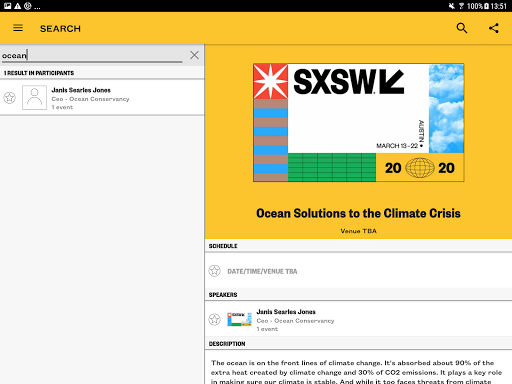The width and height of the screenshot is (512, 384).
Task: Open the hamburger navigation menu
Action: pyautogui.click(x=18, y=28)
